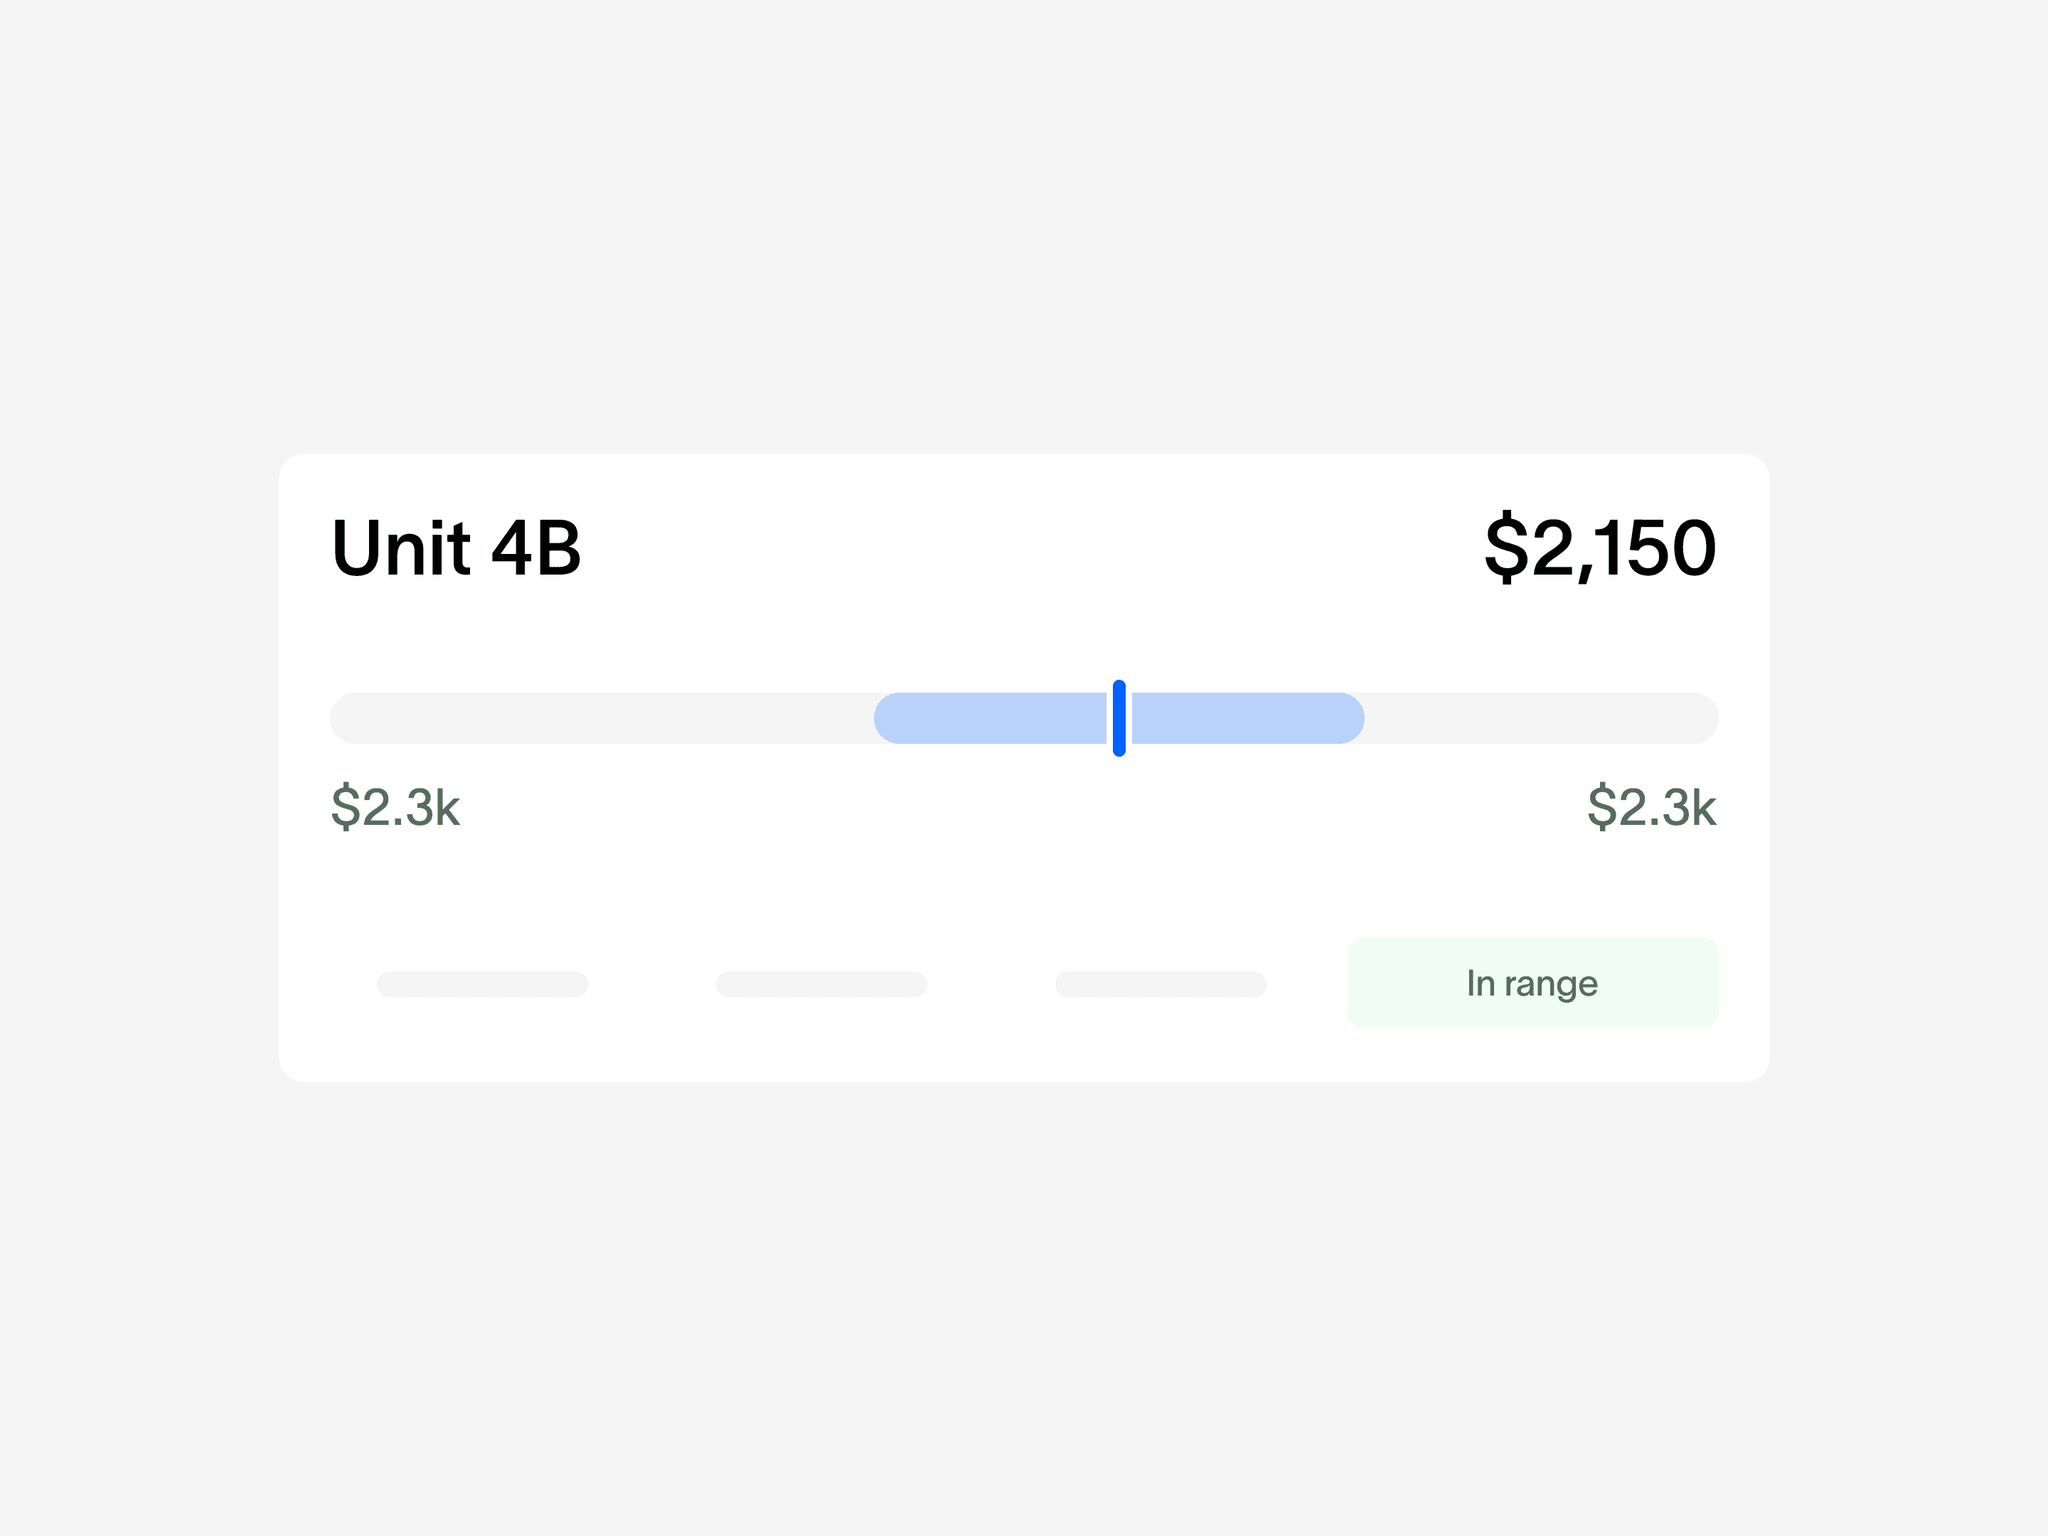Click the gray track below the typical range

click(602, 718)
